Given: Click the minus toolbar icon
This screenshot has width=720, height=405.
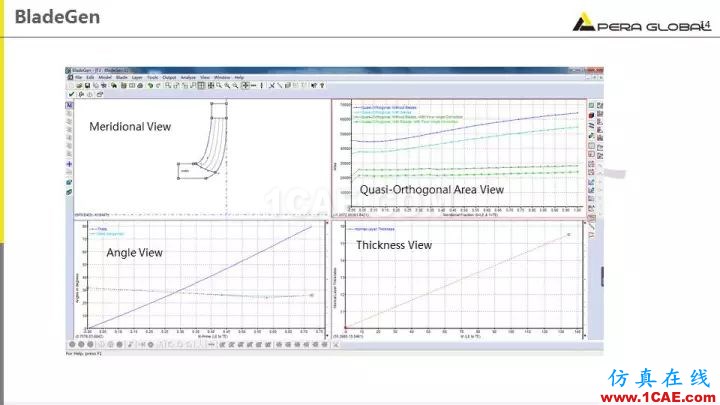Looking at the screenshot, I should 253,85.
